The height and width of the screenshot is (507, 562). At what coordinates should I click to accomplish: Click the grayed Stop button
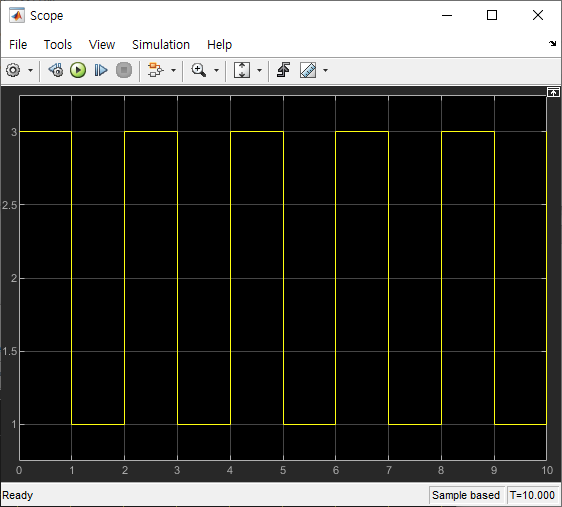(124, 70)
